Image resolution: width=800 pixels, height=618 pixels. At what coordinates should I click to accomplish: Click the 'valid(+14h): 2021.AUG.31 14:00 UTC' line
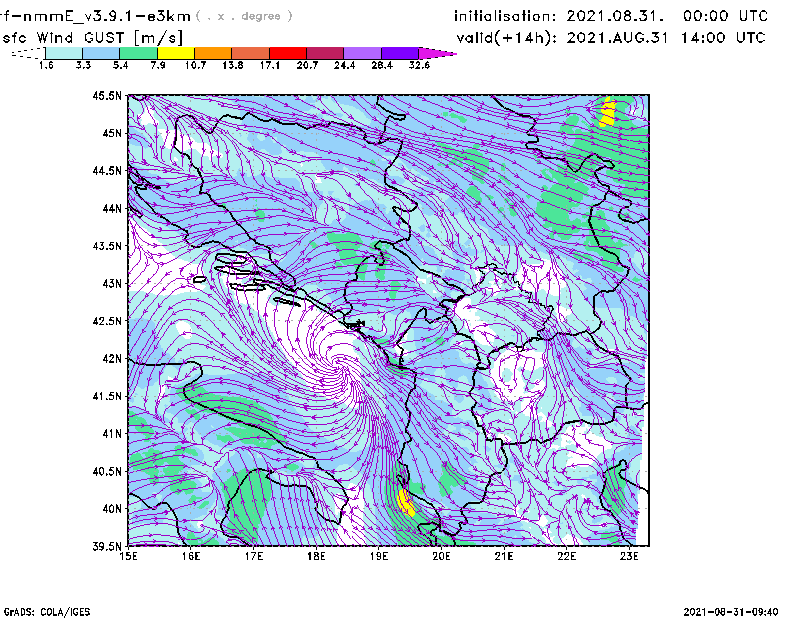click(x=611, y=38)
